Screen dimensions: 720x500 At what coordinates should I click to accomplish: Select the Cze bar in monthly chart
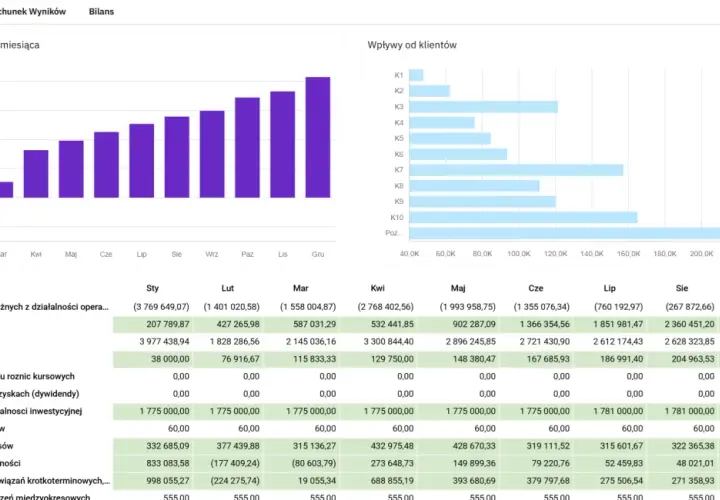(x=106, y=165)
